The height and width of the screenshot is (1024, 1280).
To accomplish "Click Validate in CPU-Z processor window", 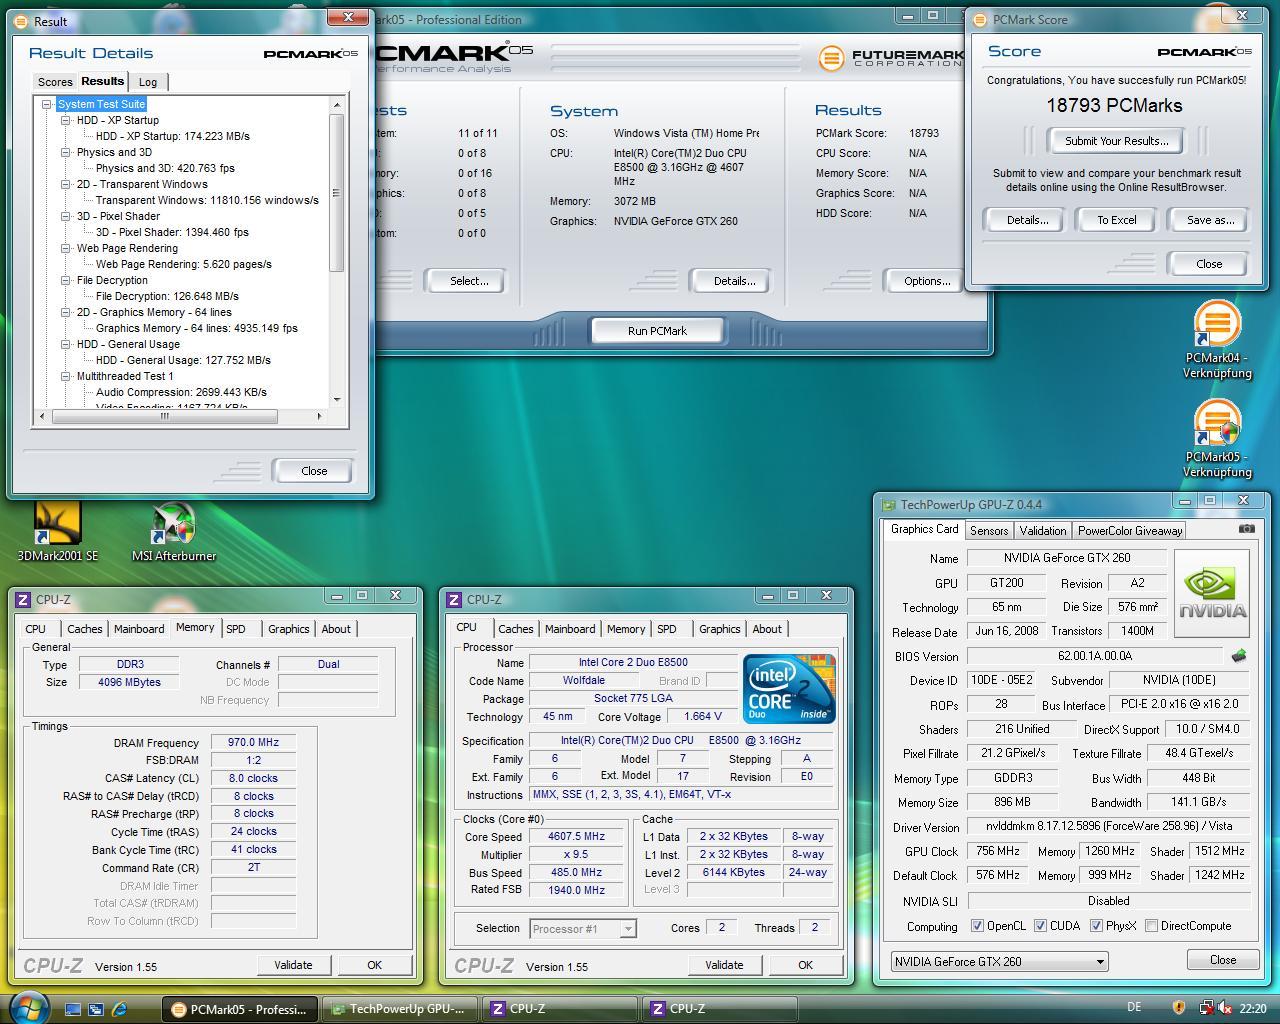I will click(x=724, y=965).
